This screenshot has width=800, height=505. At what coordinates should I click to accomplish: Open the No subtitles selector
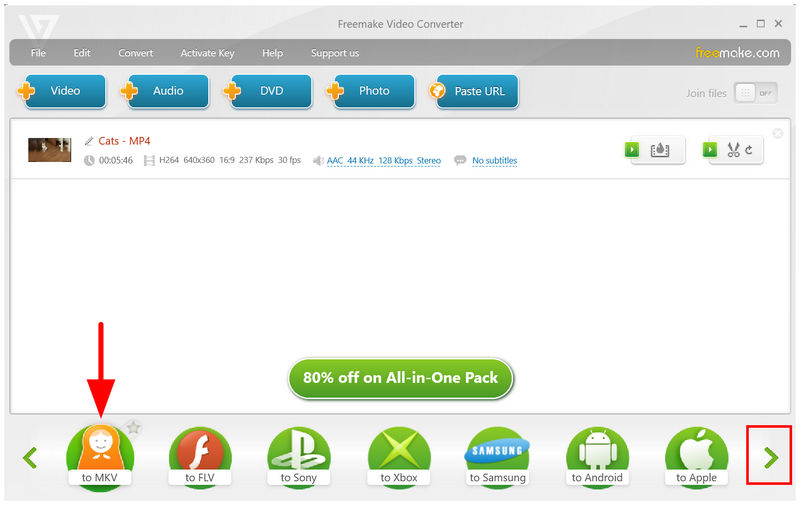(494, 161)
